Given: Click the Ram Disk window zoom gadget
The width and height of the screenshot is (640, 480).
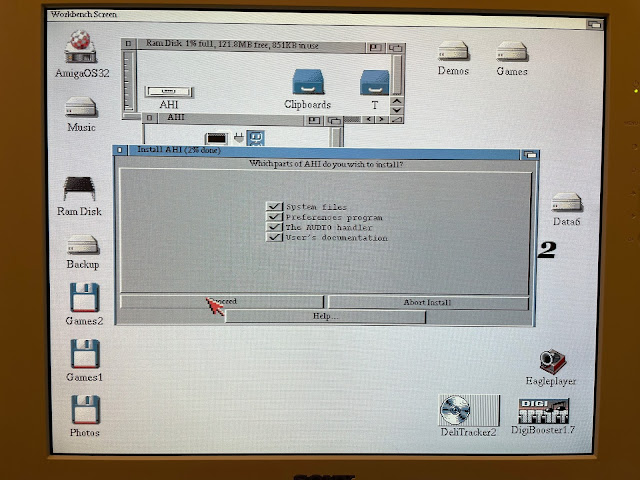Looking at the screenshot, I should 376,48.
